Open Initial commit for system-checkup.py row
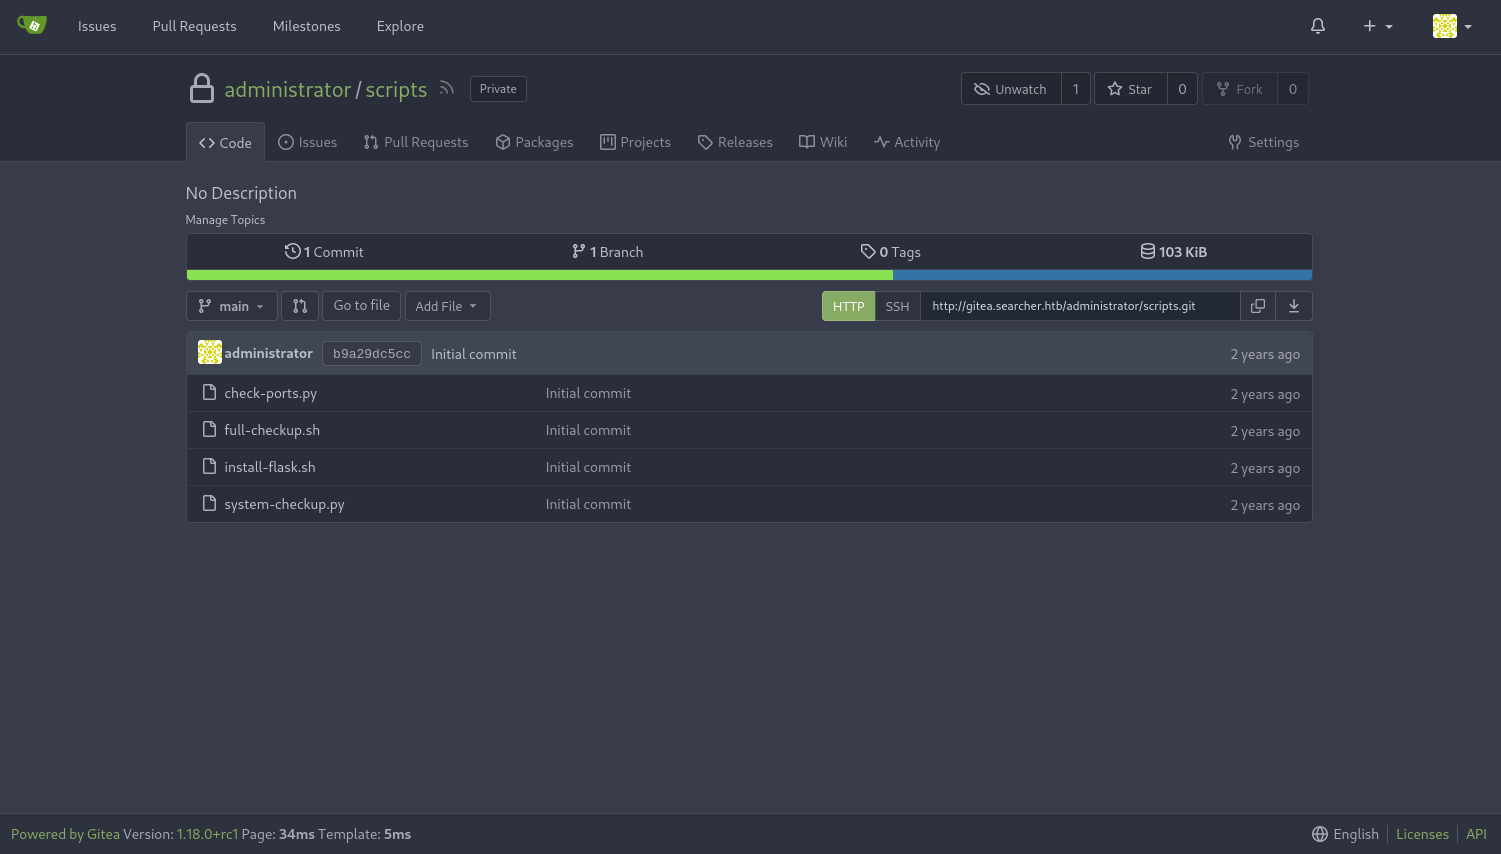This screenshot has height=854, width=1501. pos(588,504)
